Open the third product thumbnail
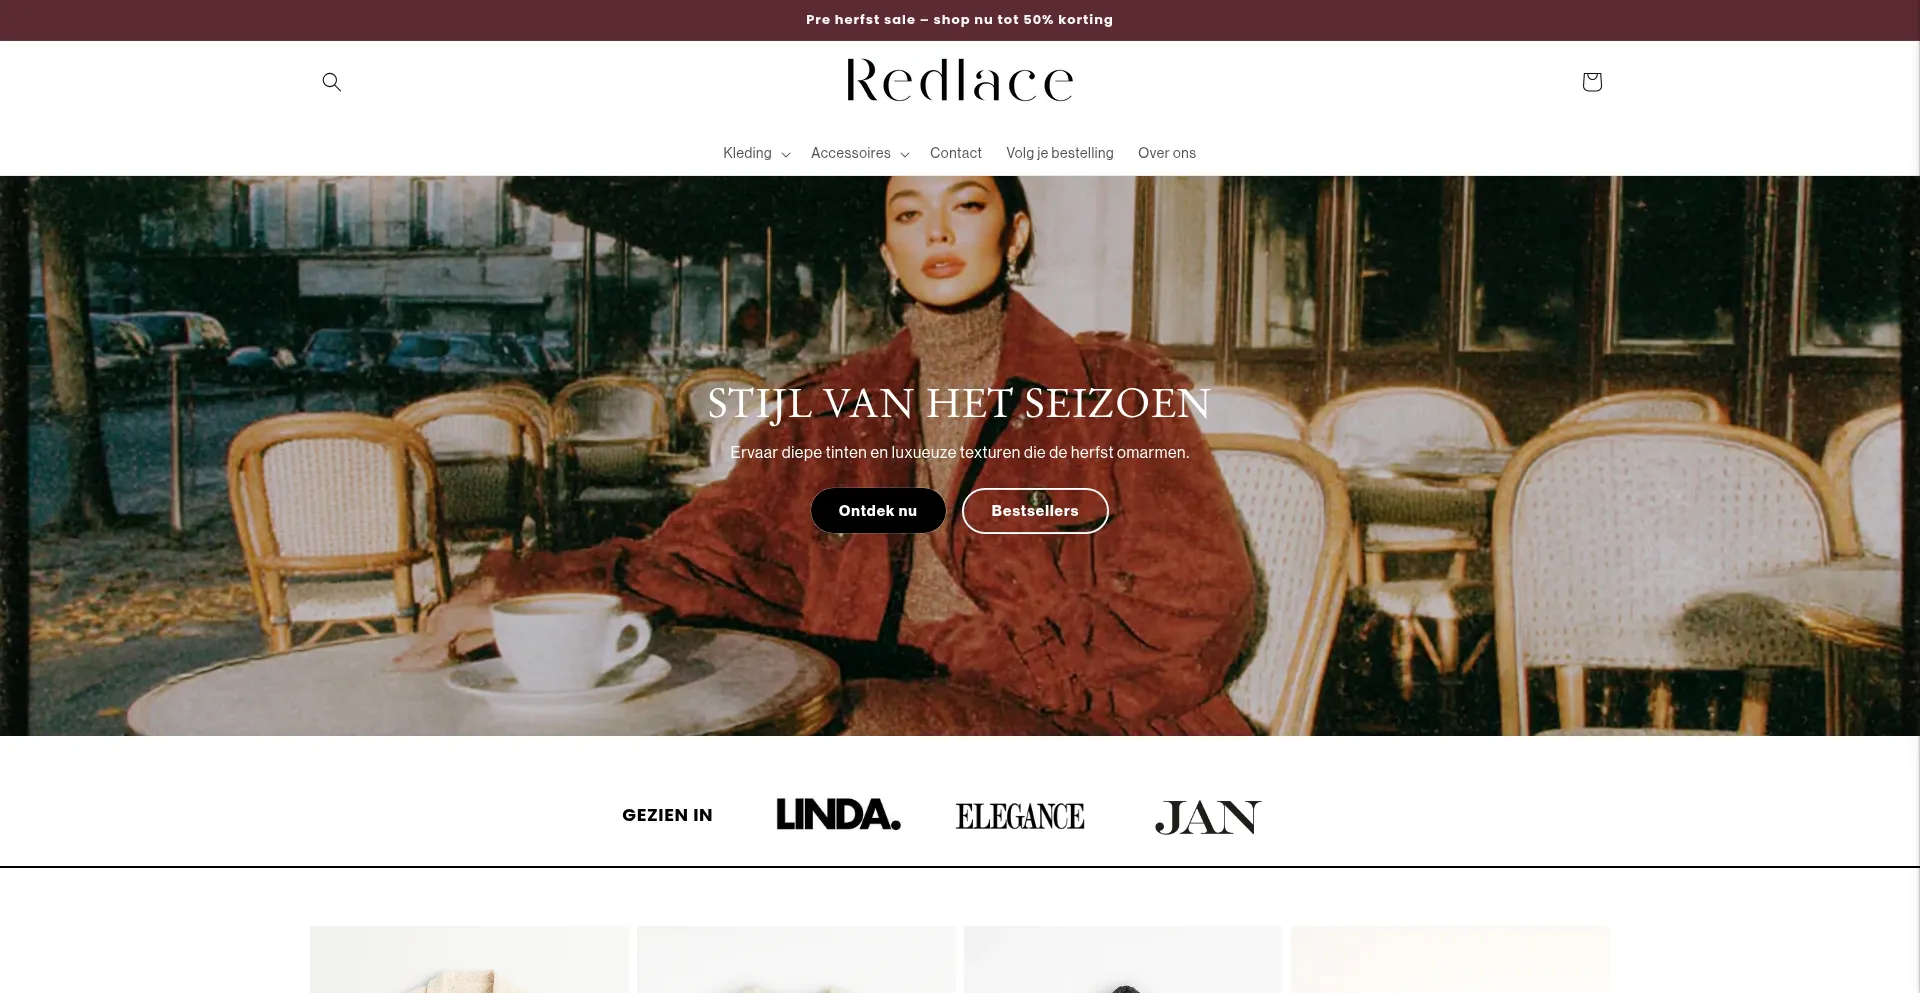Image resolution: width=1920 pixels, height=993 pixels. coord(1123,960)
